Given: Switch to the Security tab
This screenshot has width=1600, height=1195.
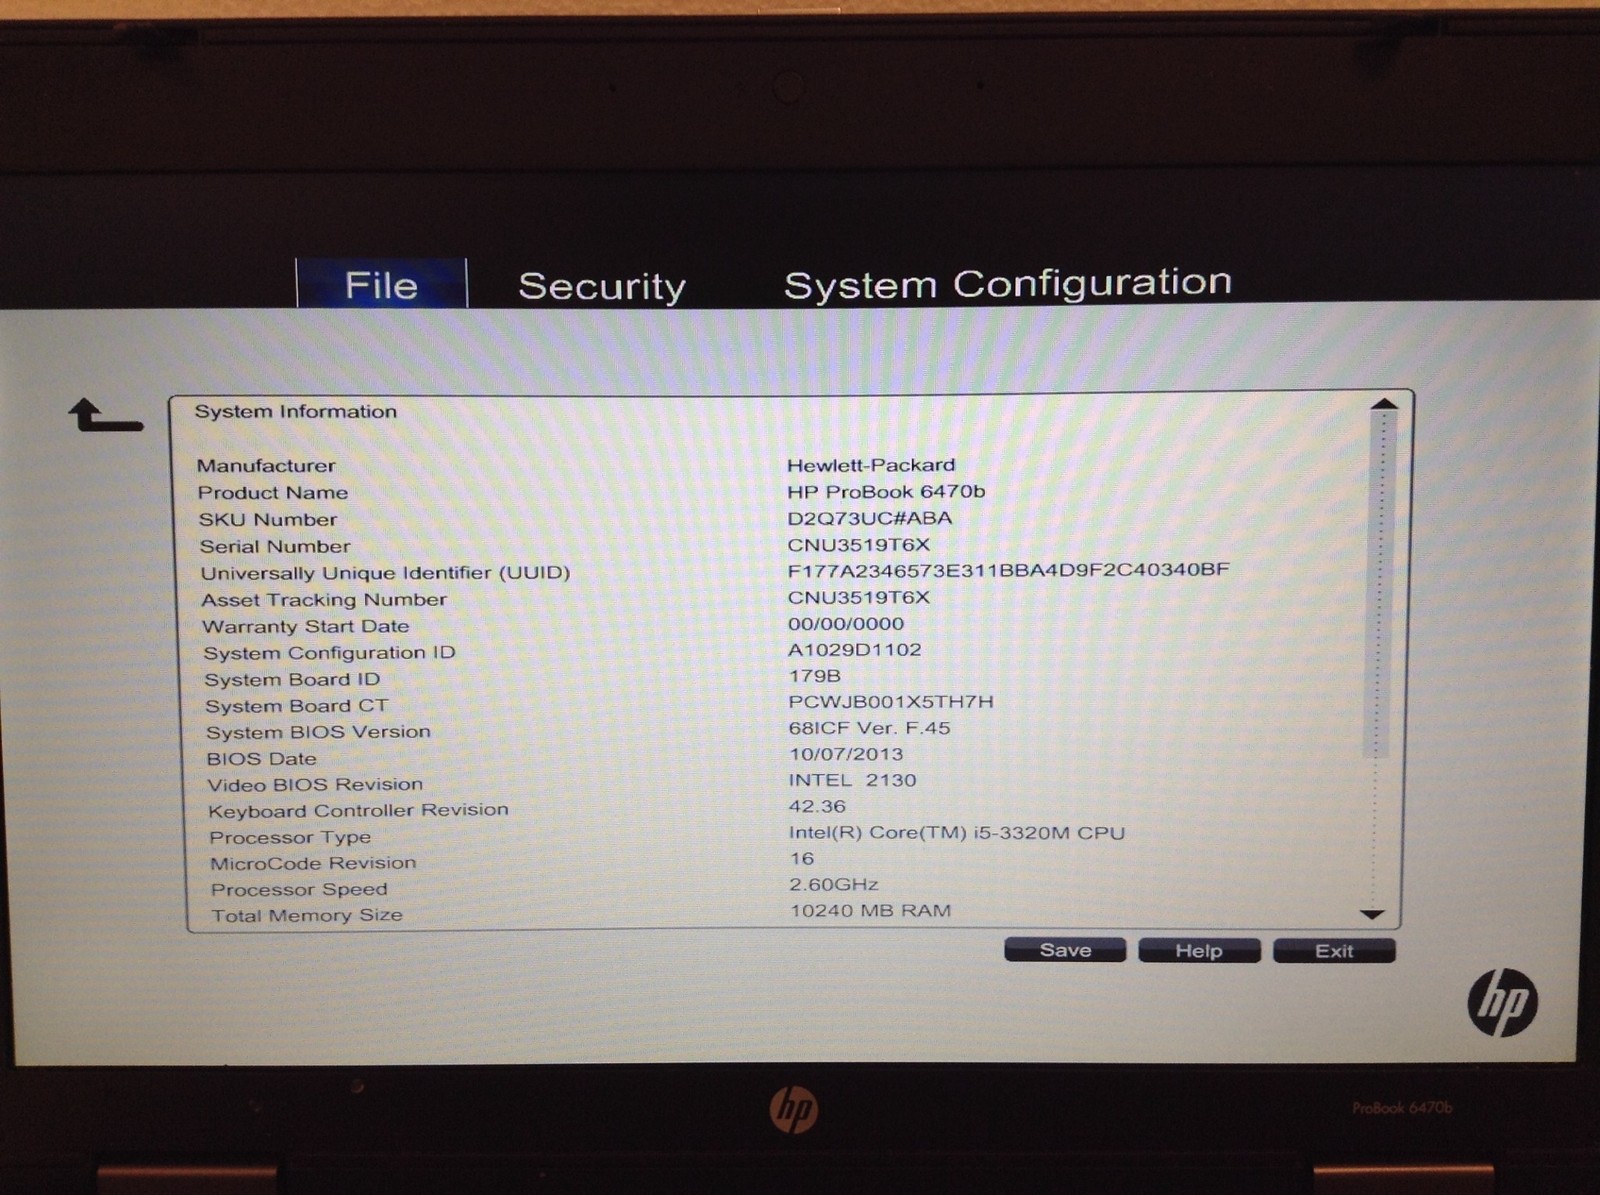Looking at the screenshot, I should (x=602, y=287).
